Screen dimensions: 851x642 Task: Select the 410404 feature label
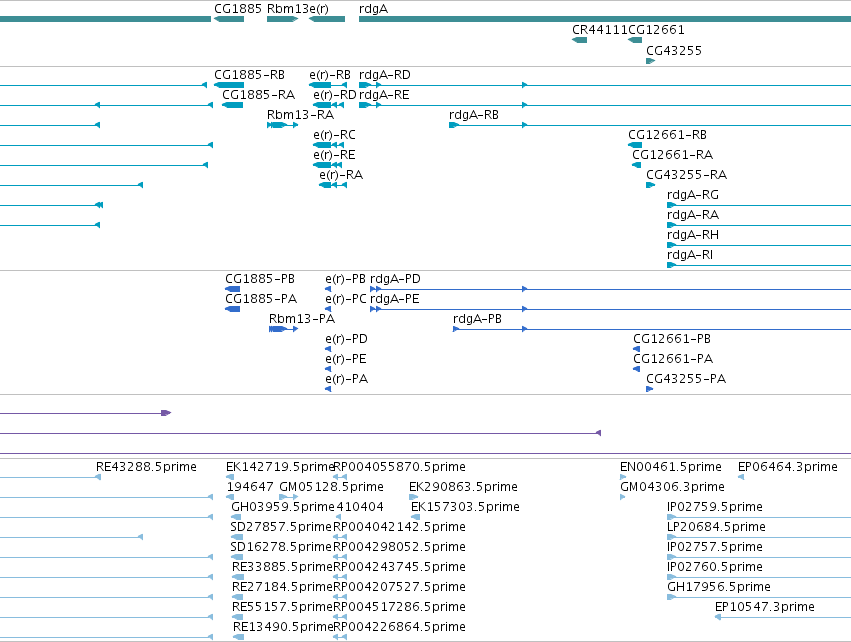(x=360, y=507)
